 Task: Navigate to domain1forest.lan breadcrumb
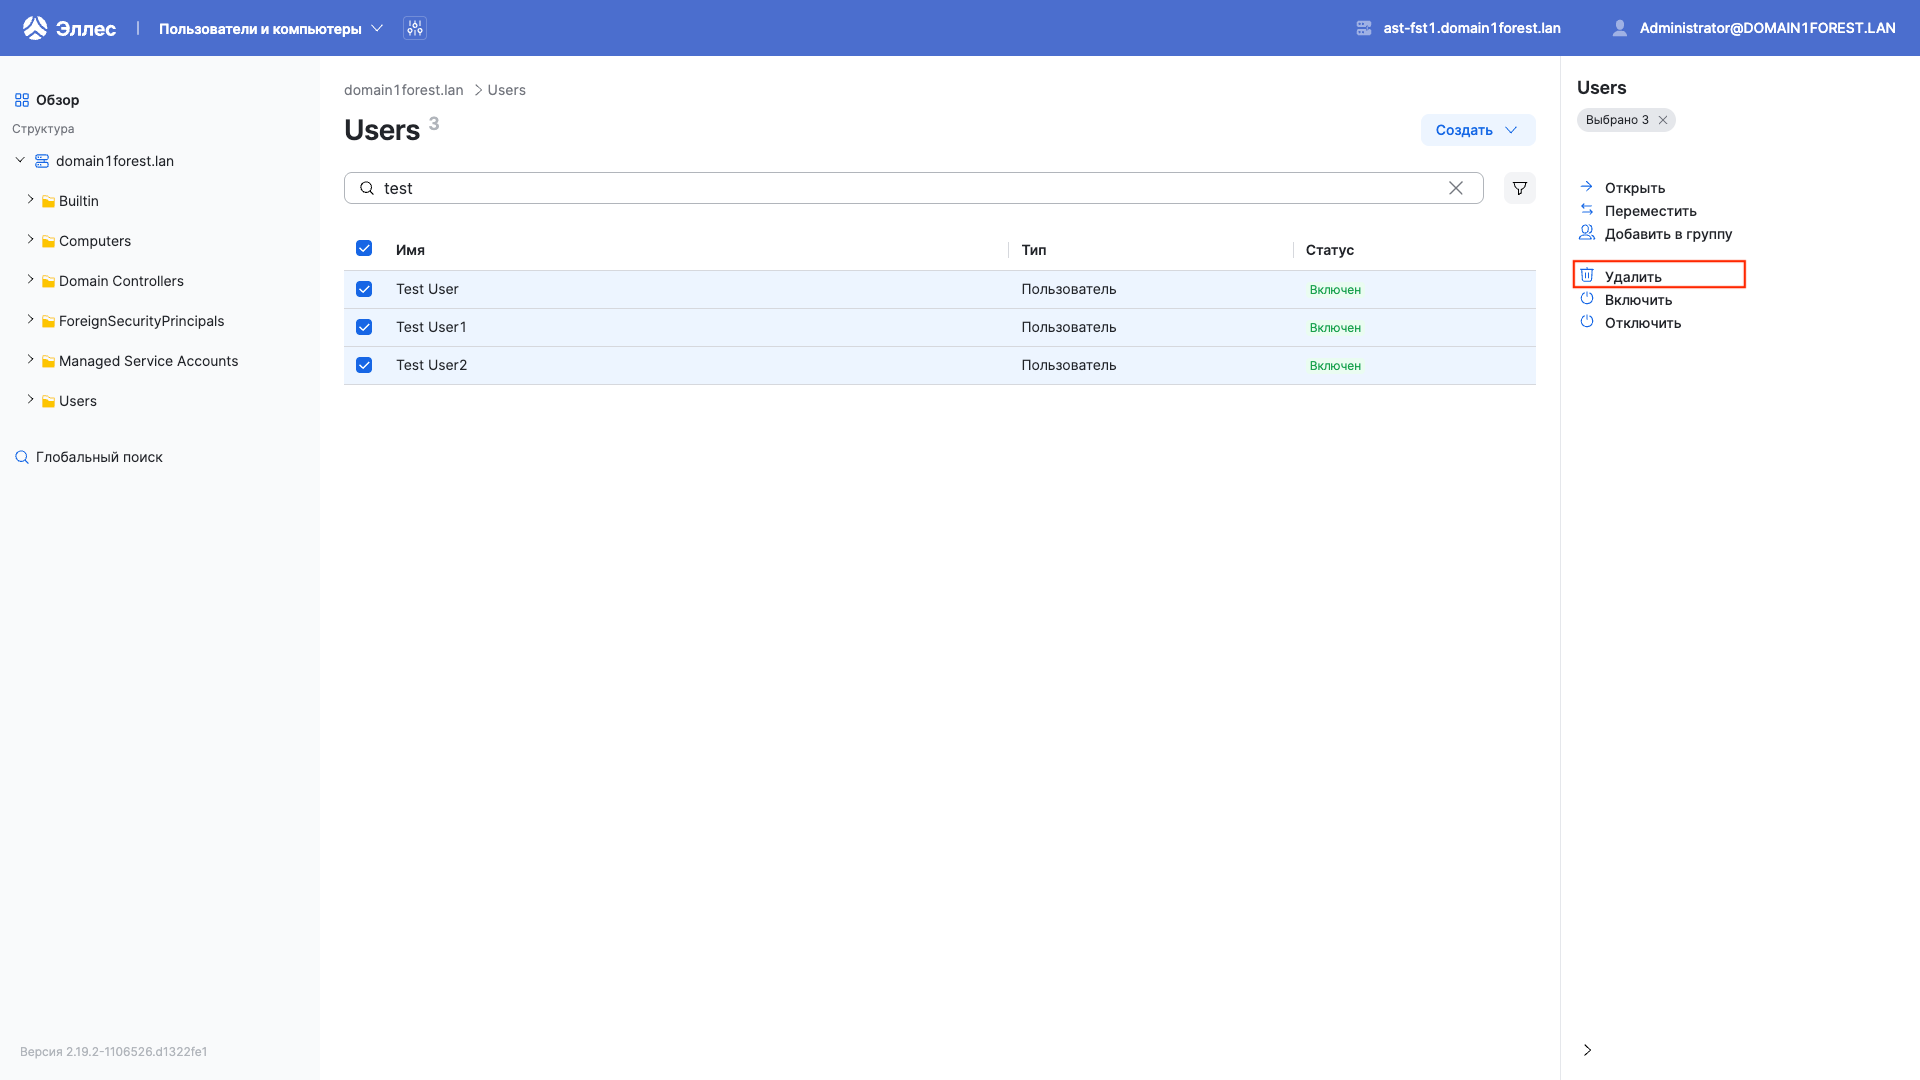point(403,89)
